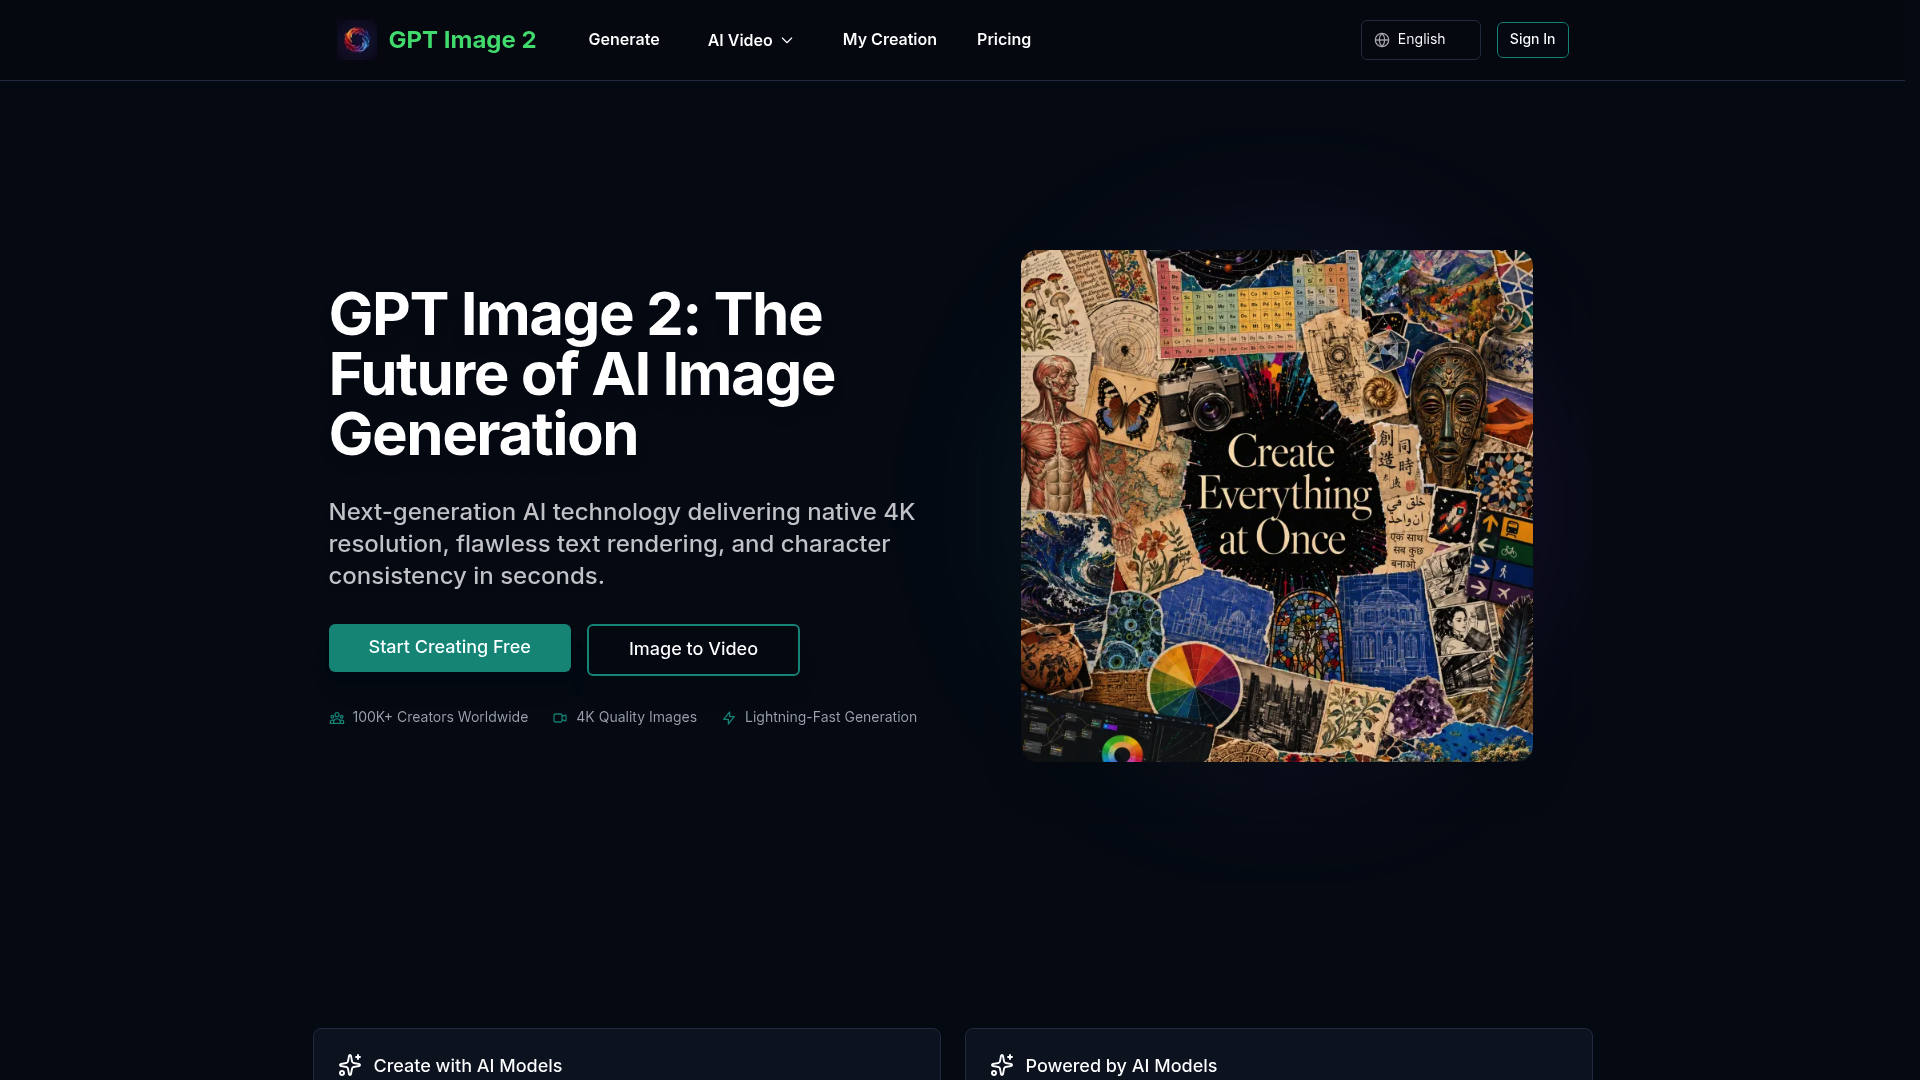Click the sparkle icon beside Create with AI Models
Image resolution: width=1920 pixels, height=1080 pixels.
point(350,1065)
